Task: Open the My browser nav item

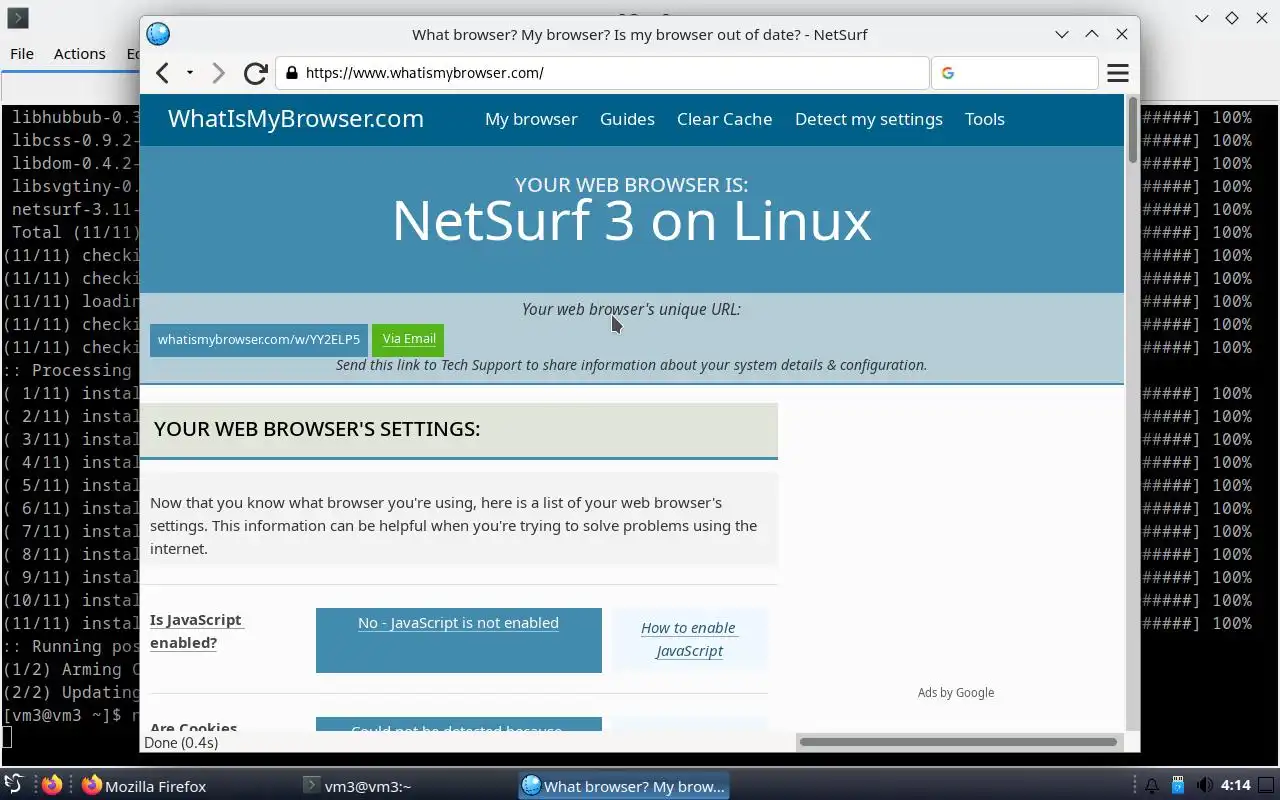Action: tap(531, 119)
